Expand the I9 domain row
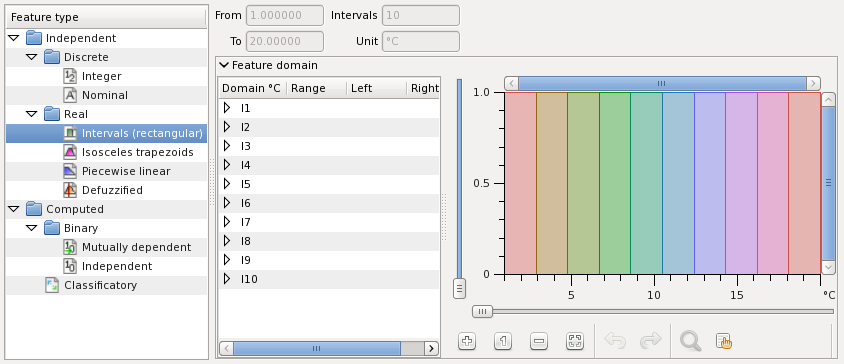Screen dimensions: 844x364 pyautogui.click(x=227, y=260)
